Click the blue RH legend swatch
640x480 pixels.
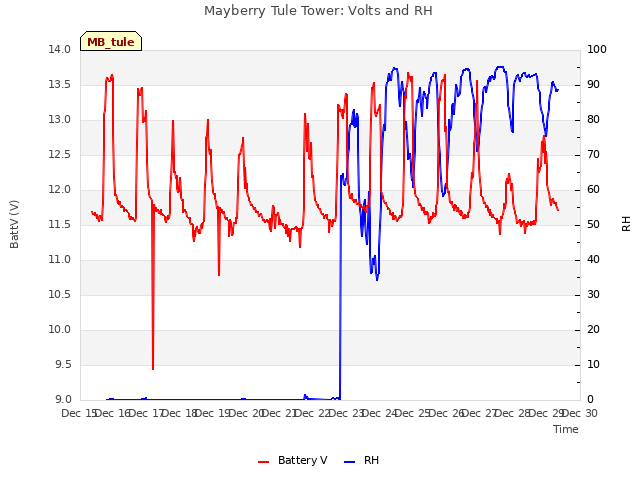tap(350, 462)
